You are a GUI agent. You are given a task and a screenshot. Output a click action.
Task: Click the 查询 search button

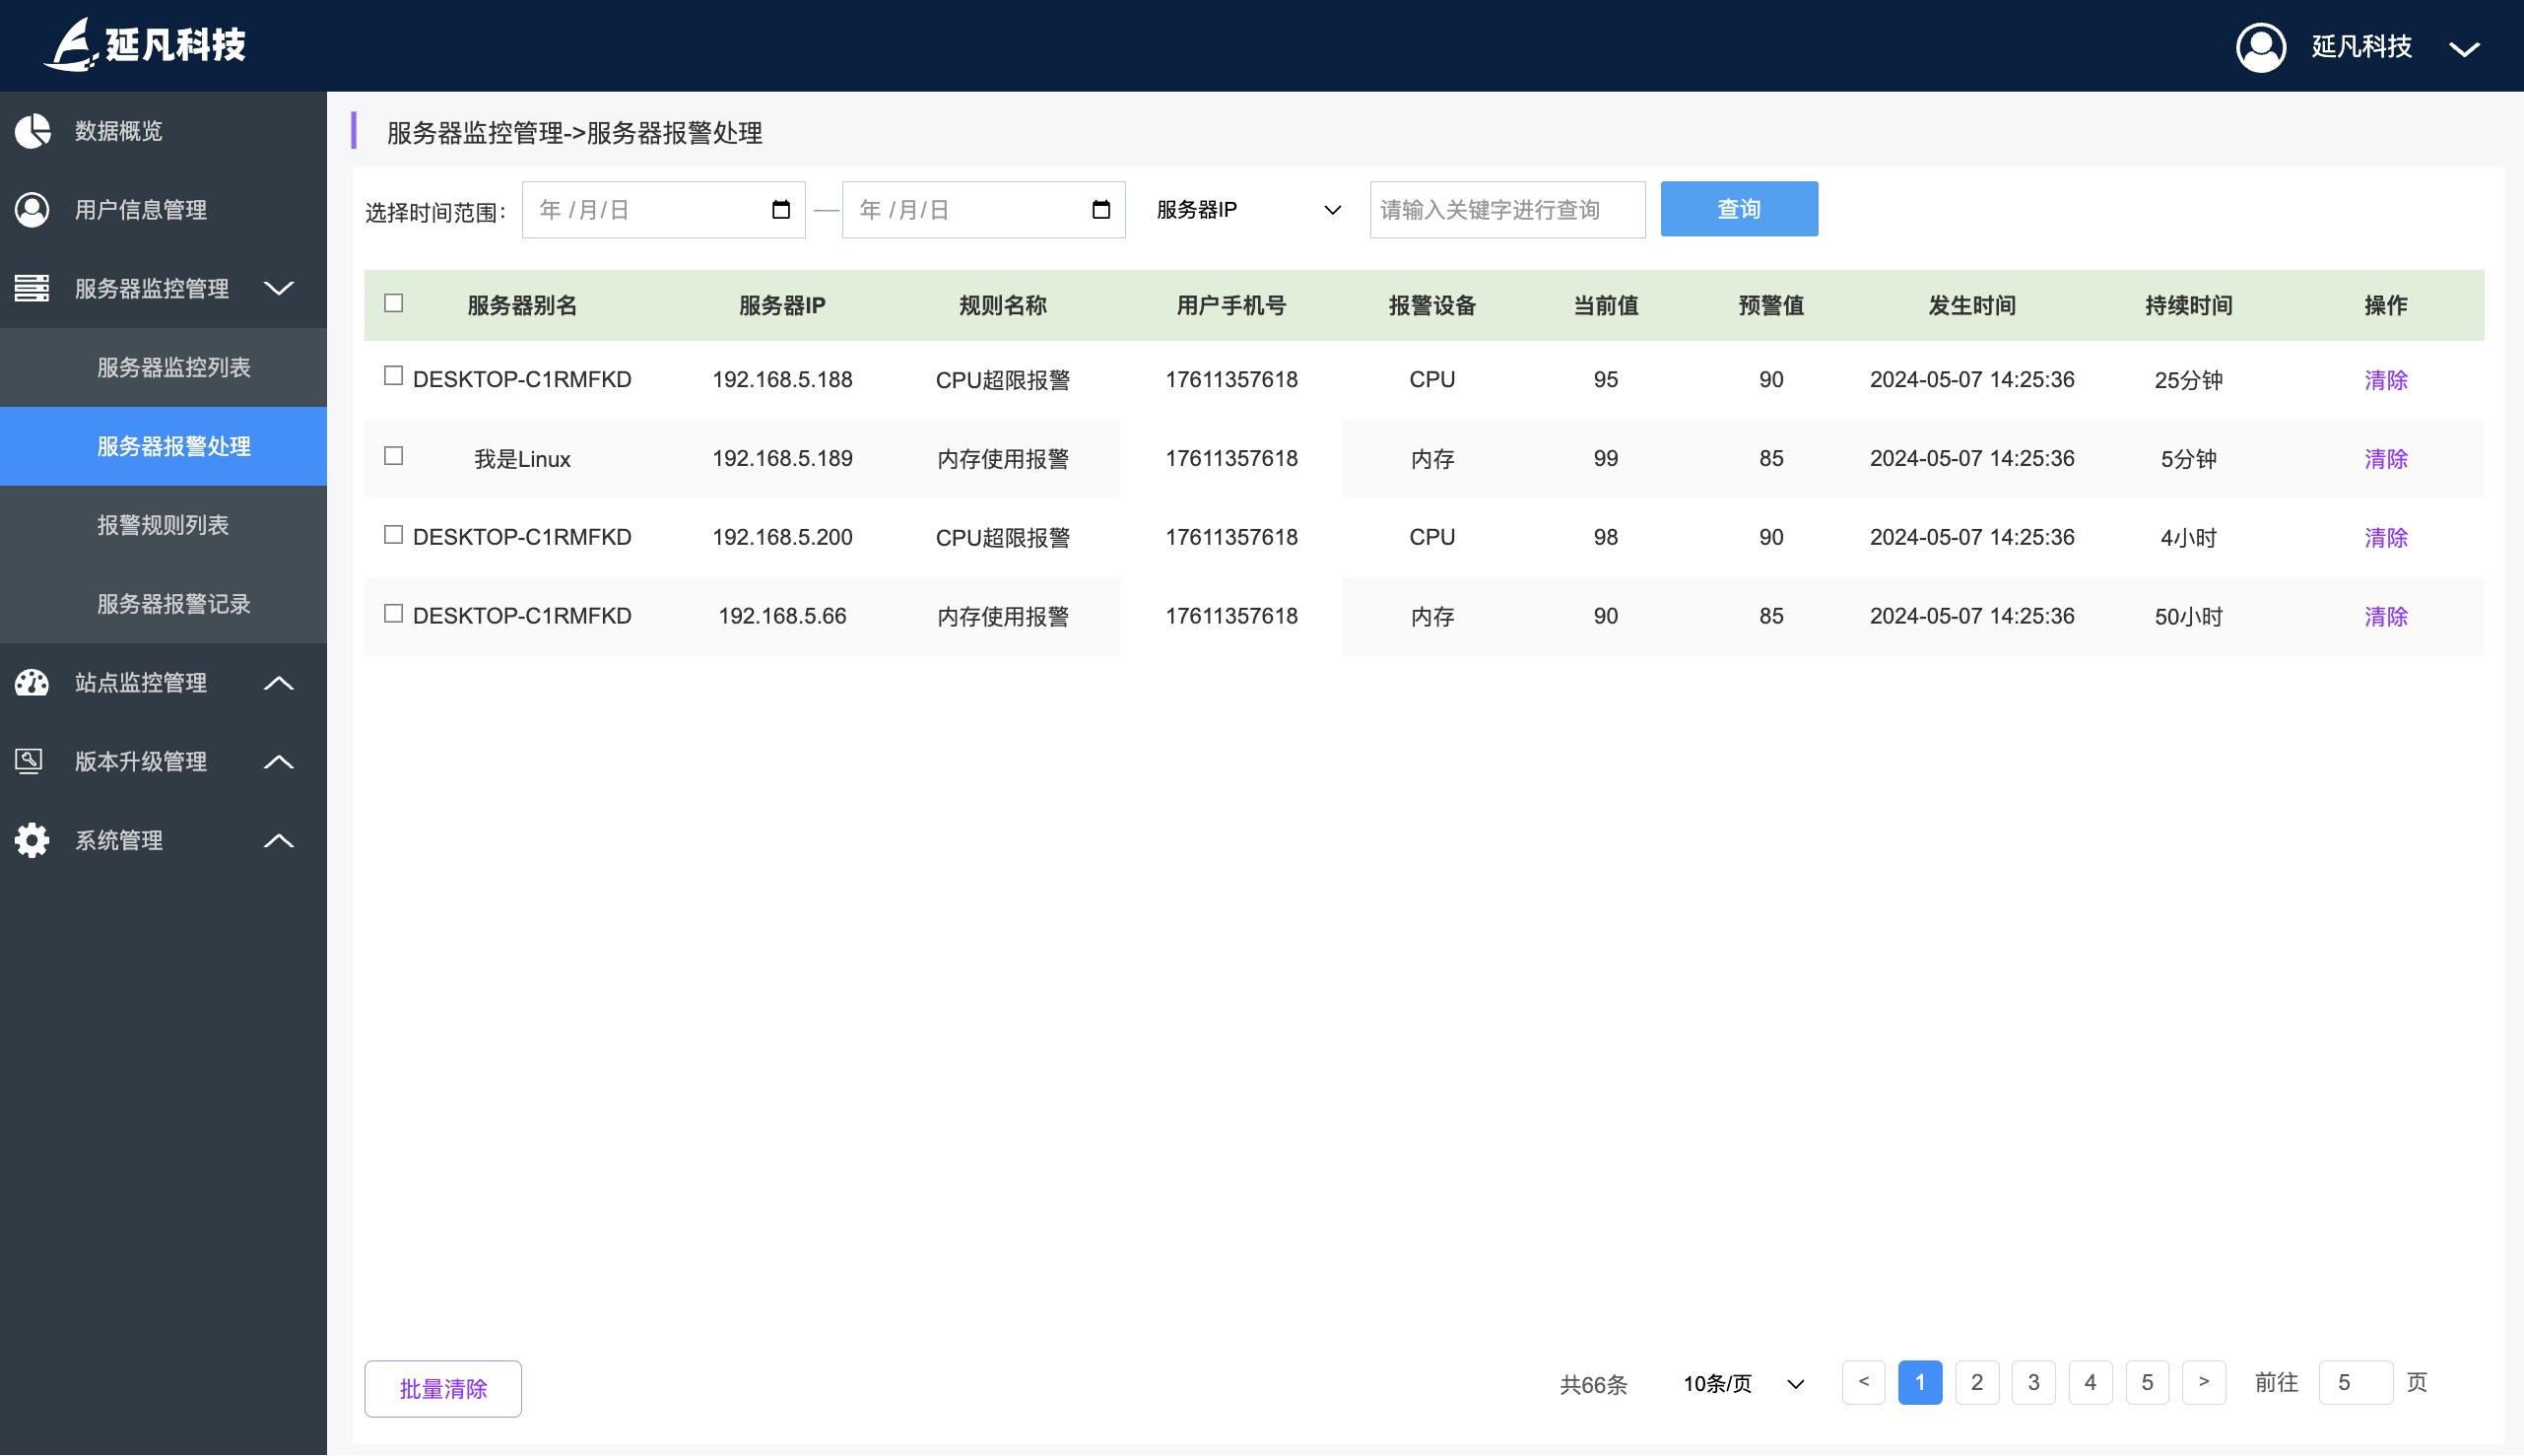[1738, 209]
